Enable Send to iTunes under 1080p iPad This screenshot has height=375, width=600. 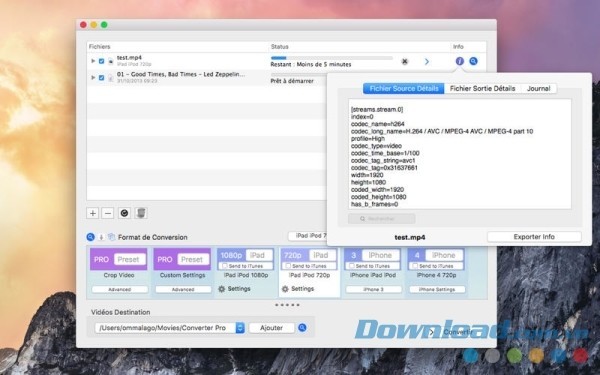tap(225, 266)
